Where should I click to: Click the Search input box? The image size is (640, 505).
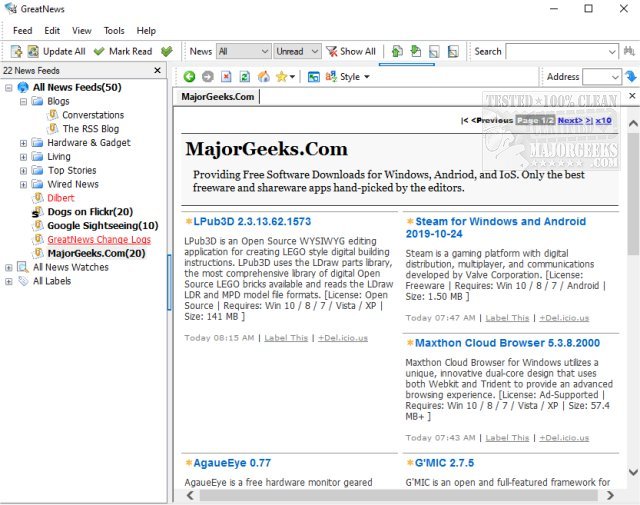tap(557, 51)
